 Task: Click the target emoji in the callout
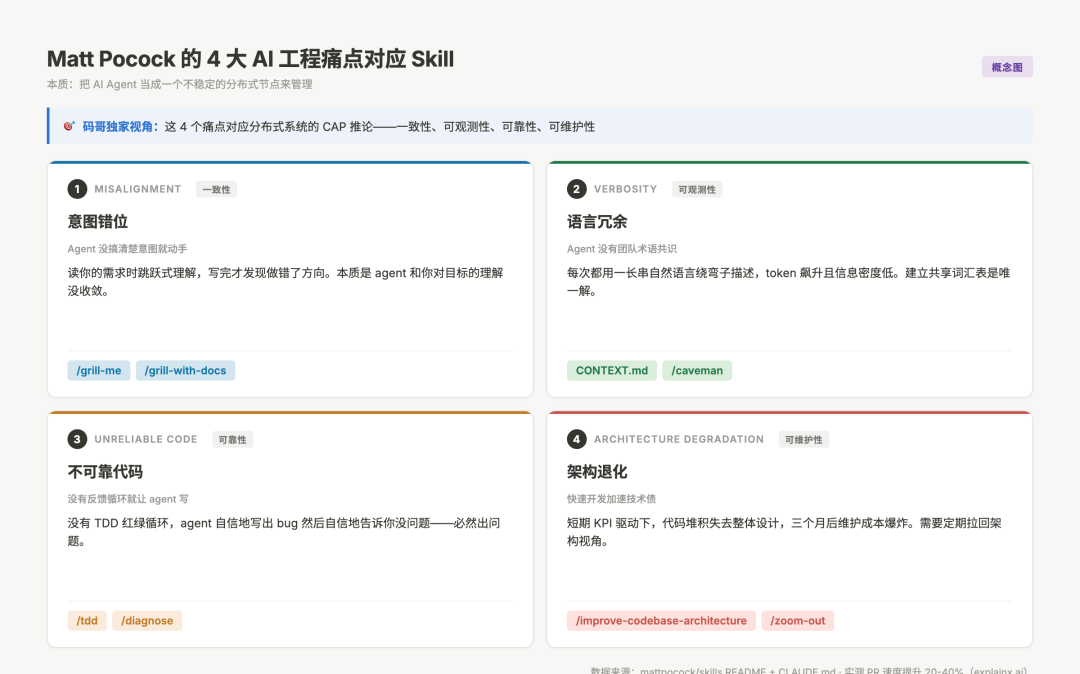pos(69,126)
